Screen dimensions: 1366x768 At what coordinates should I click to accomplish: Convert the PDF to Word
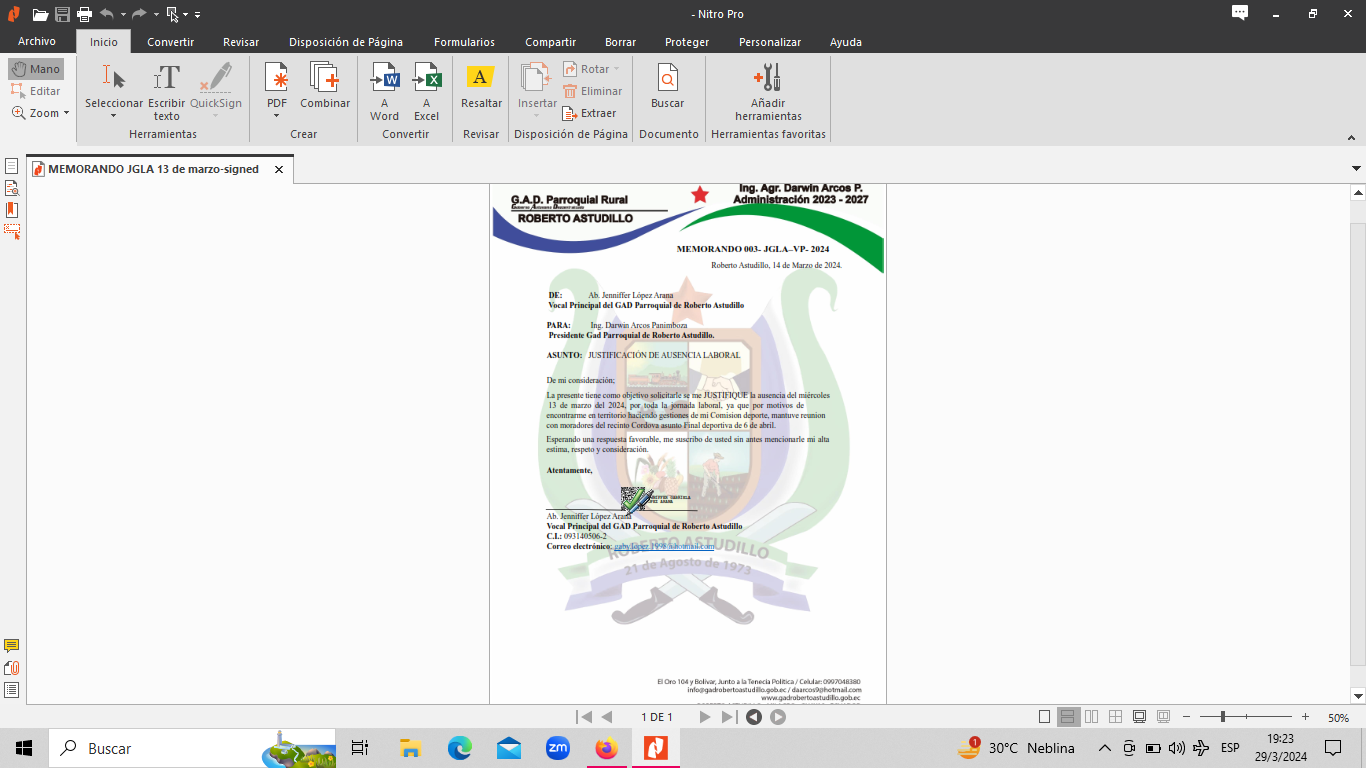[384, 91]
